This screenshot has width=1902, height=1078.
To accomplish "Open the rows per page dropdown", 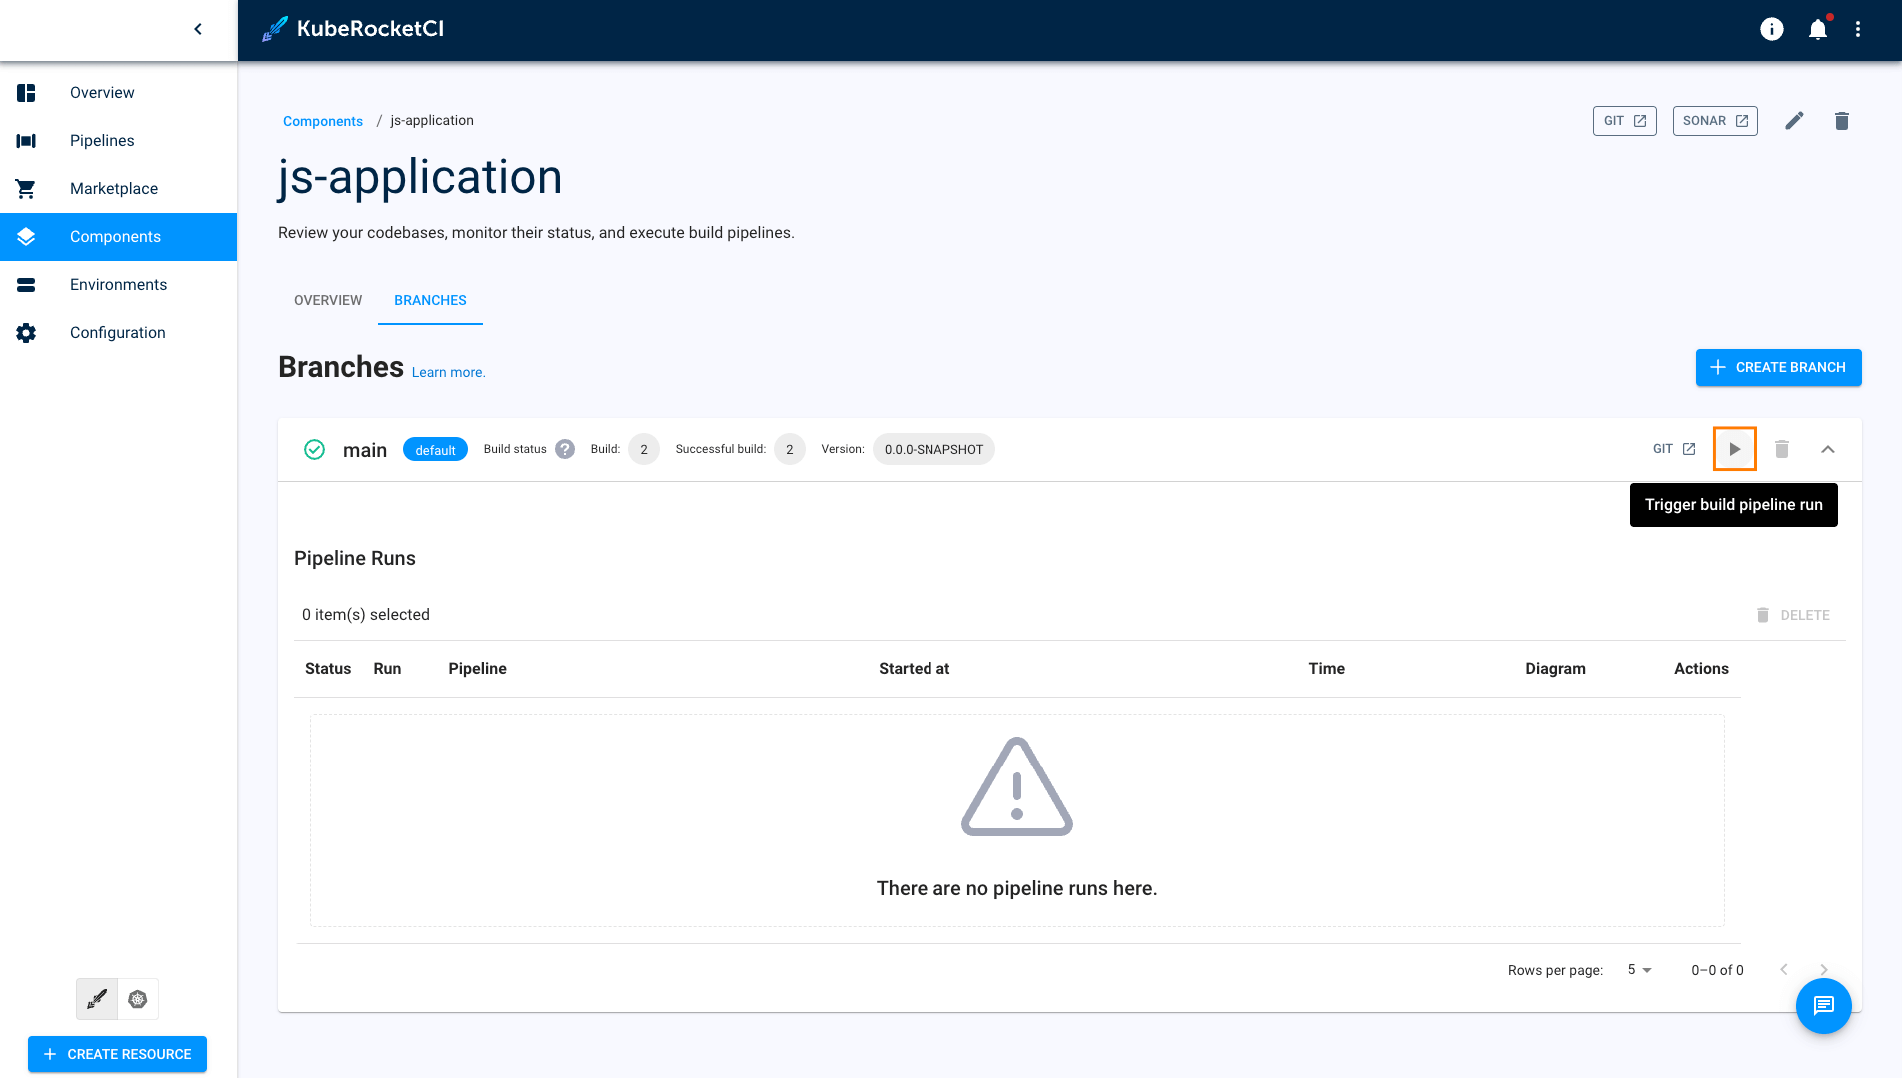I will pos(1638,969).
